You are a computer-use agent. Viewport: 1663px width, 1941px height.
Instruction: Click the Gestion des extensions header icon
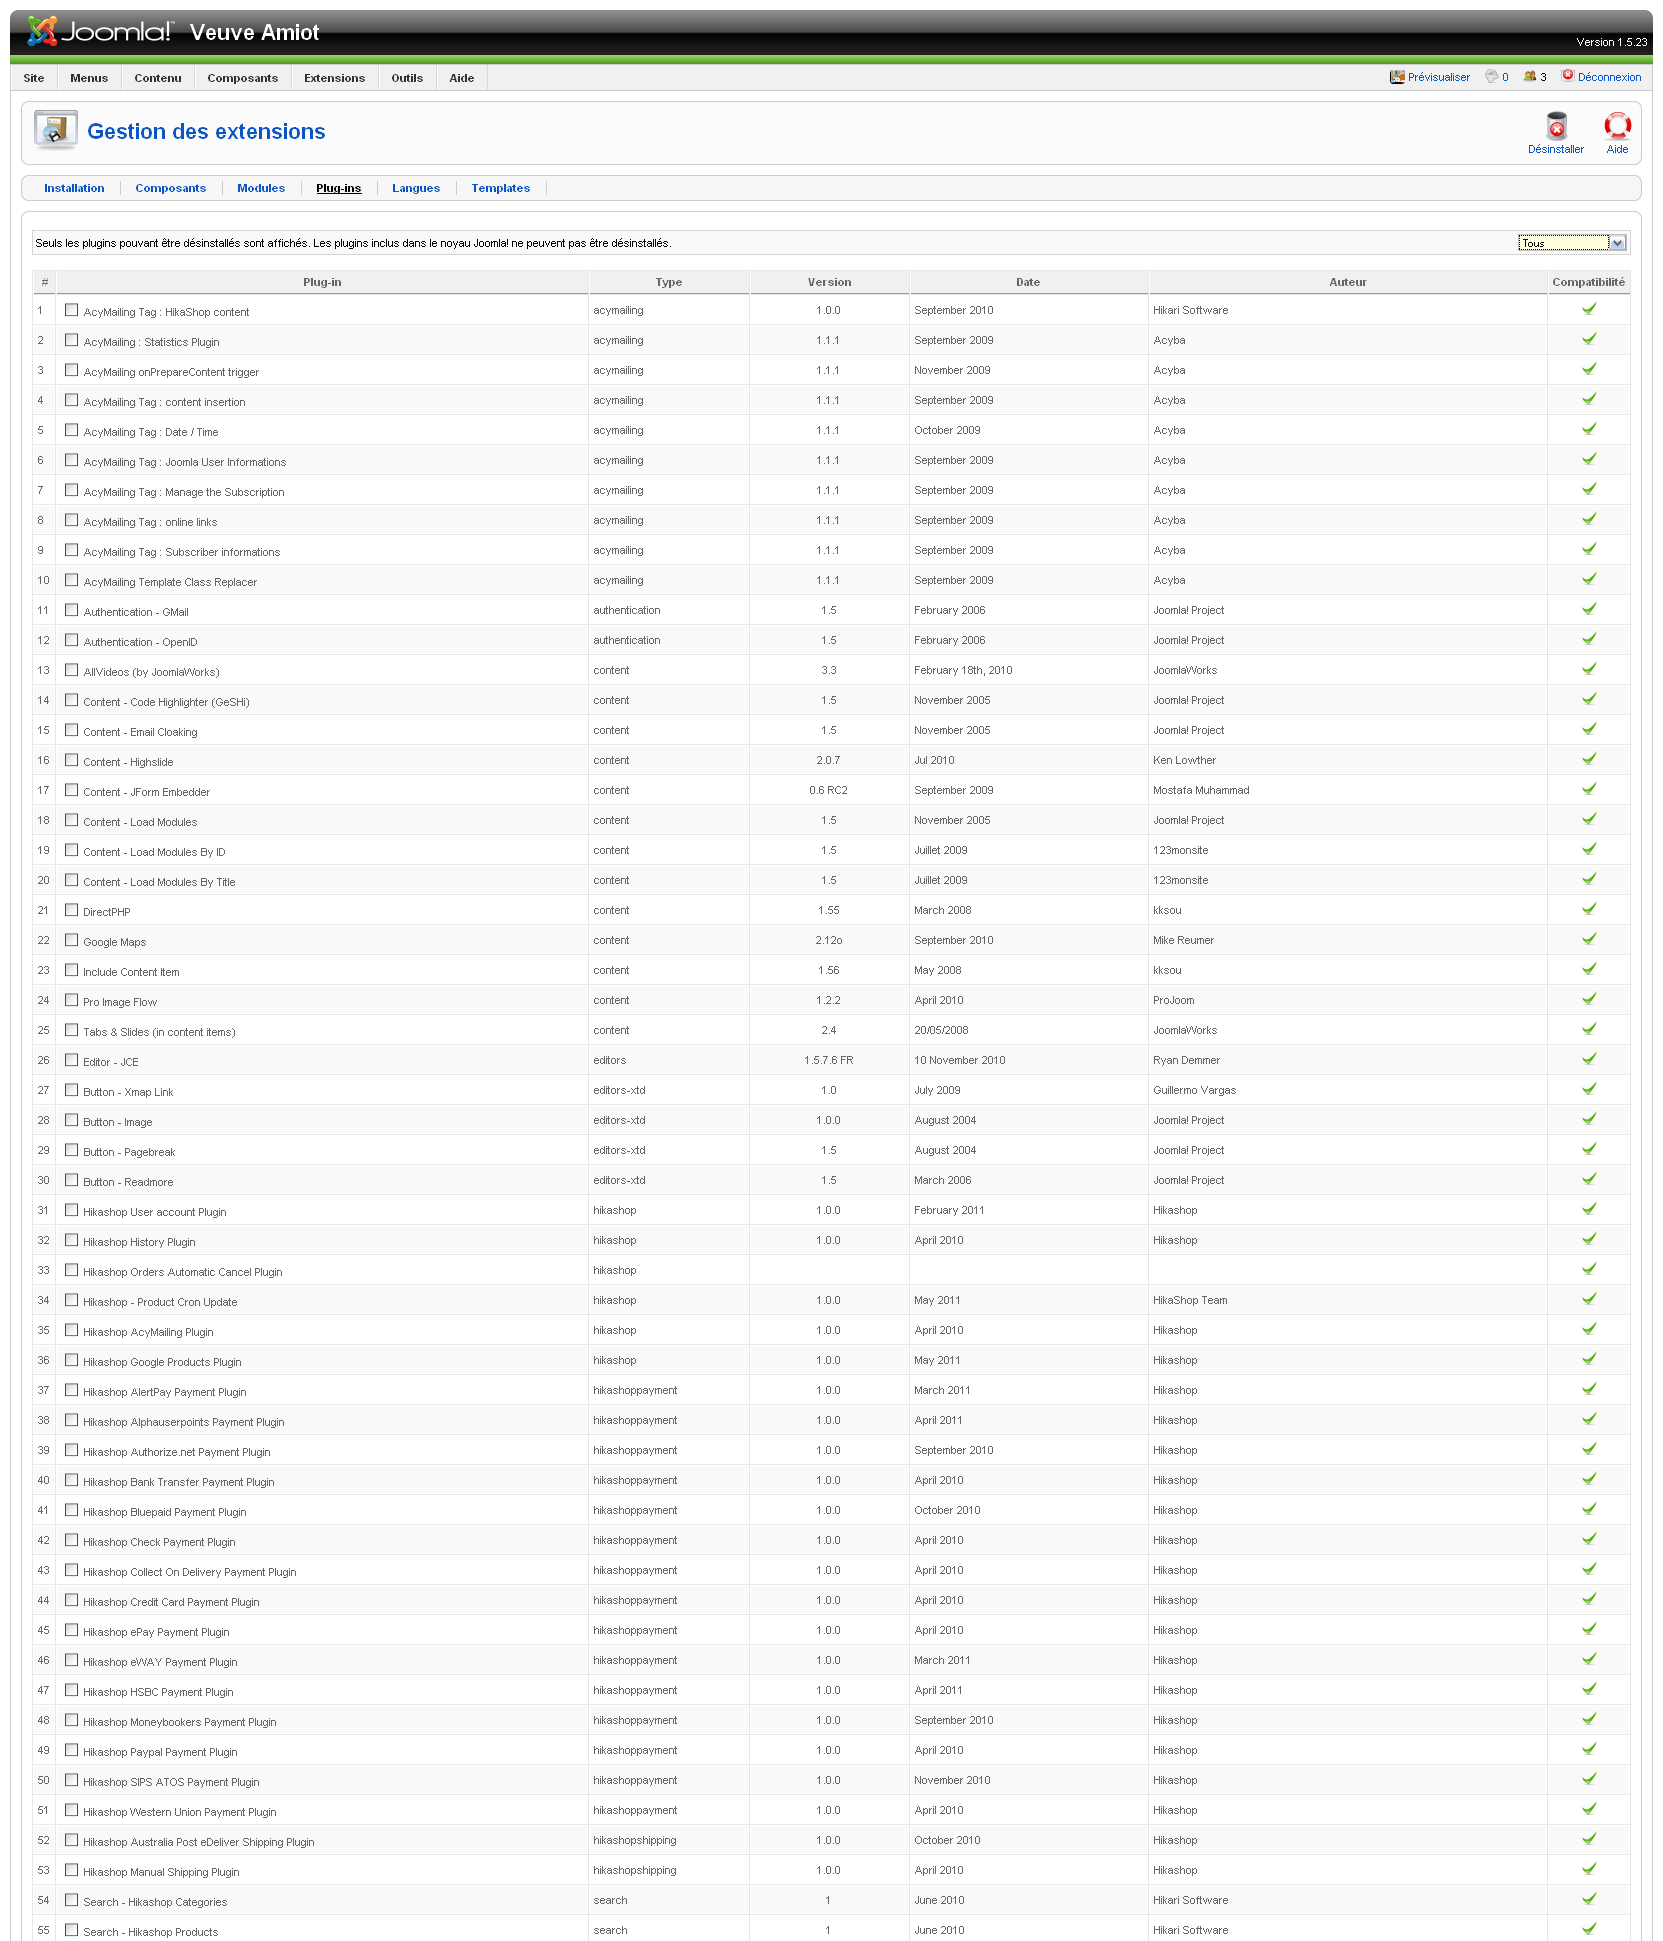pyautogui.click(x=55, y=131)
